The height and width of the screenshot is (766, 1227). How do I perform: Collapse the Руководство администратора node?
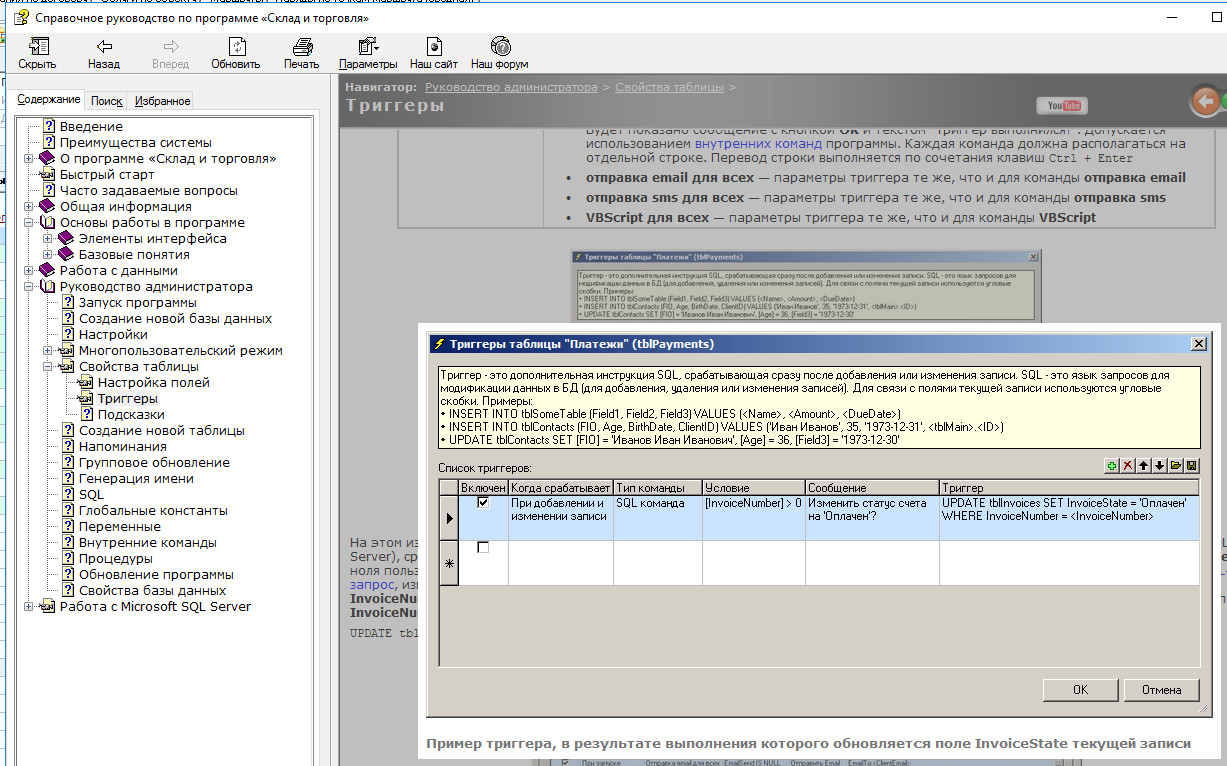point(29,287)
